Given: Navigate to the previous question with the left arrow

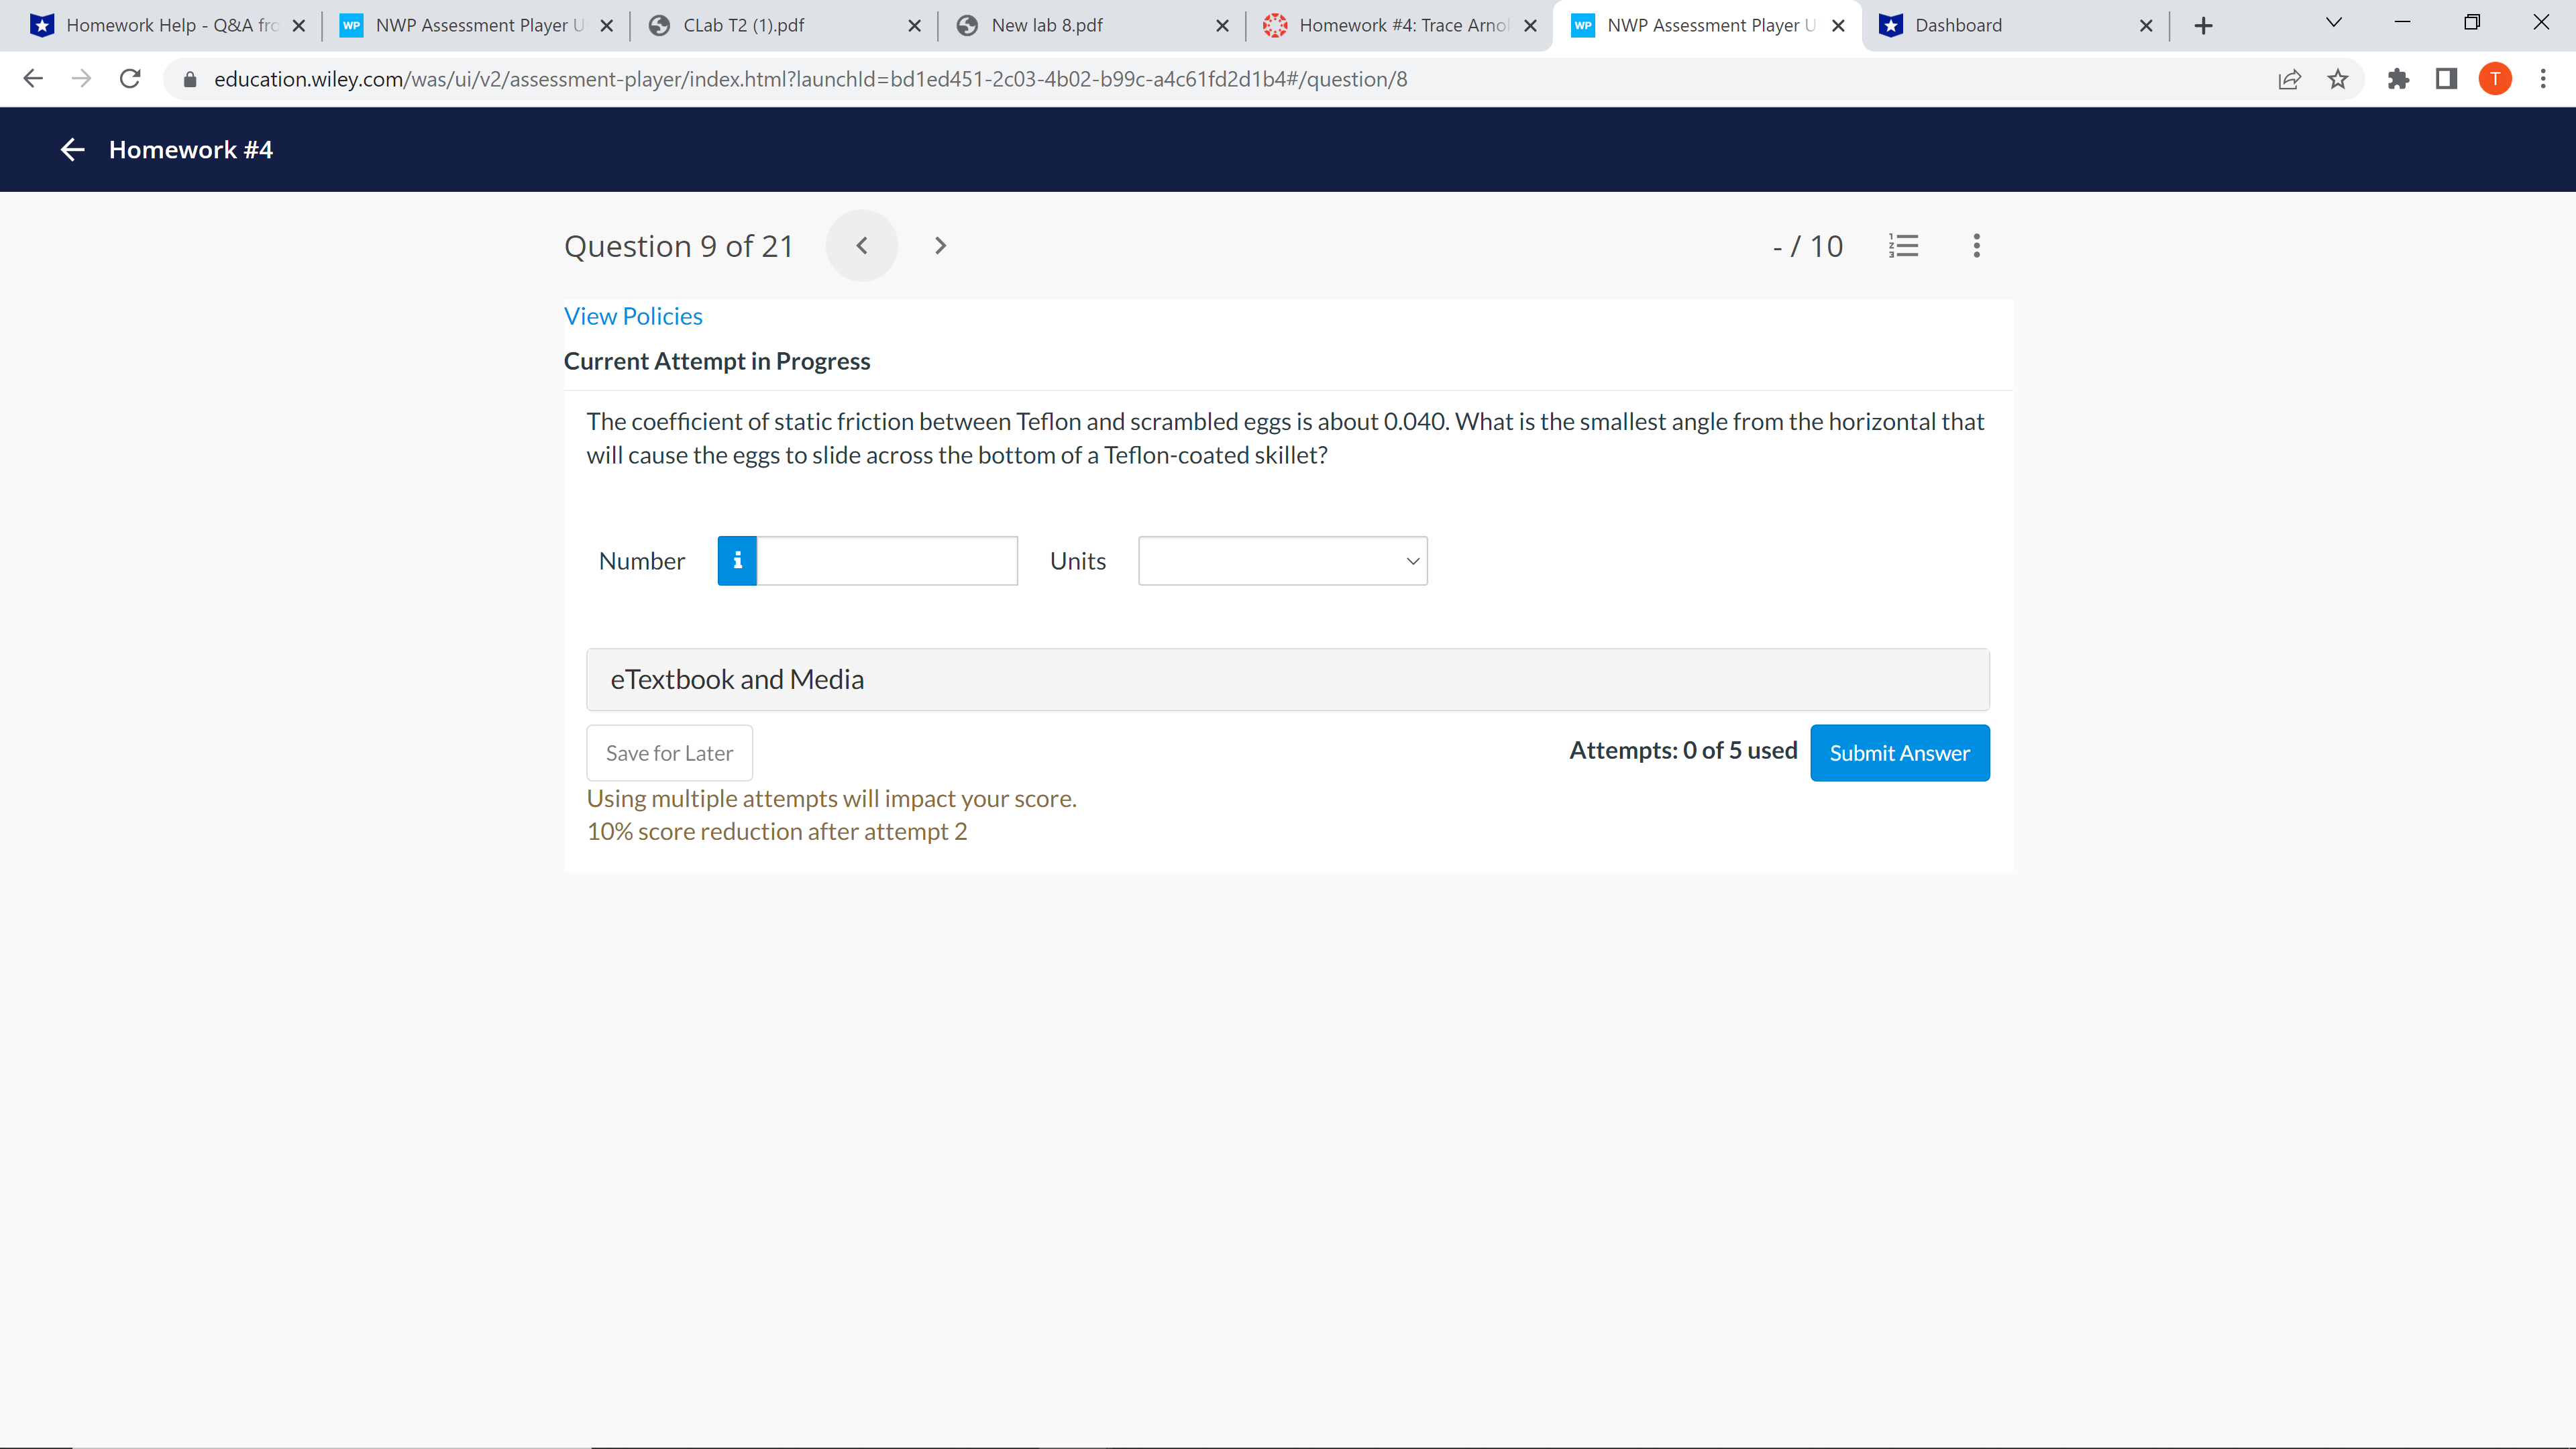Looking at the screenshot, I should click(x=861, y=245).
